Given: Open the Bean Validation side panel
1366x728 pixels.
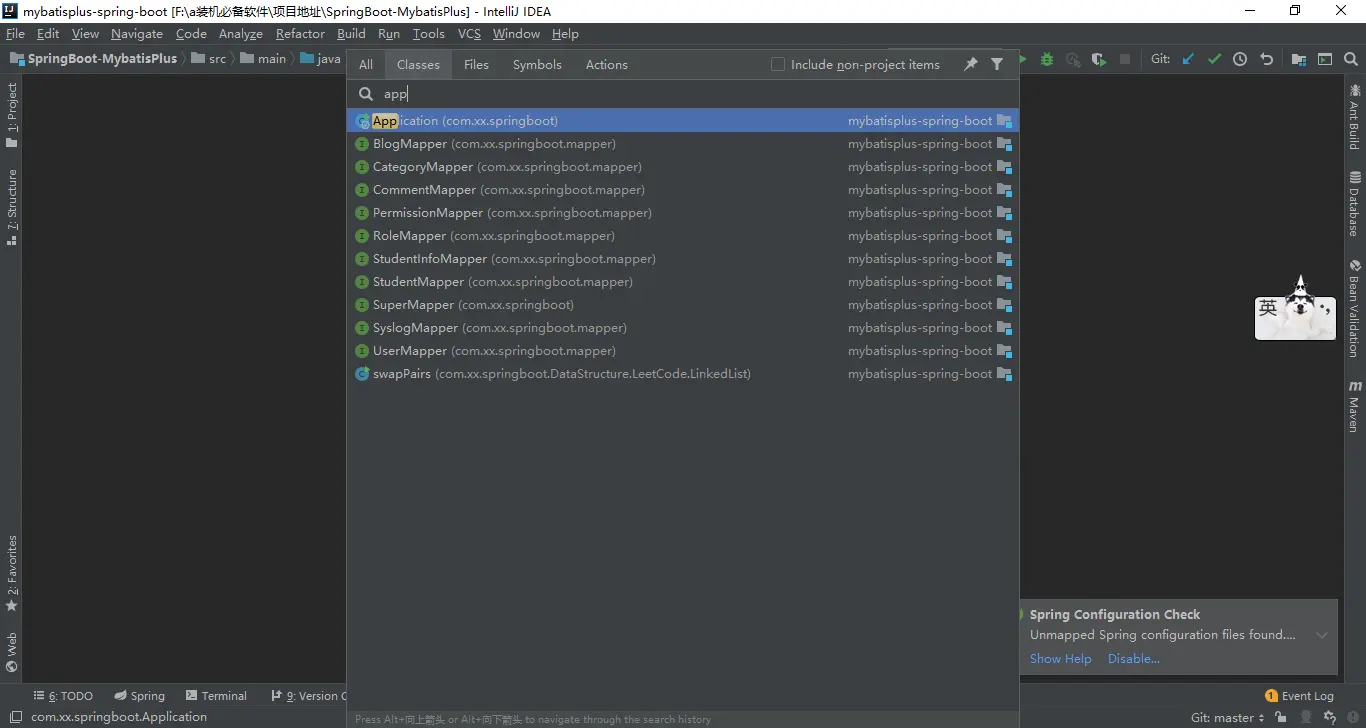Looking at the screenshot, I should click(1354, 308).
